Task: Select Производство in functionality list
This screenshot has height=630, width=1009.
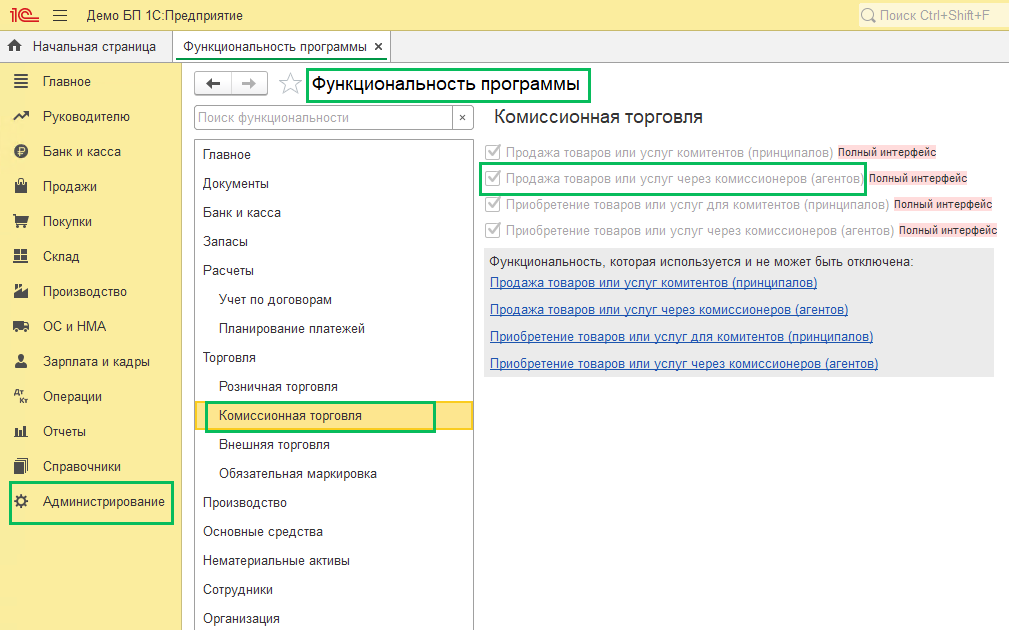Action: [x=333, y=503]
